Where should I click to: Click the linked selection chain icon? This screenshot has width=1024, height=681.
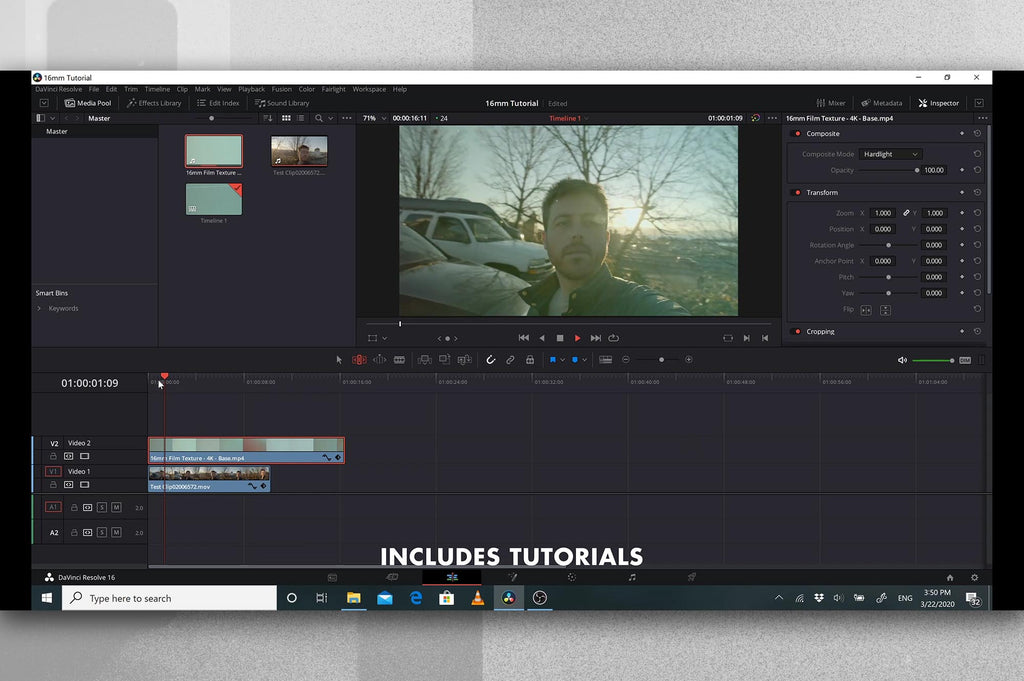click(x=510, y=360)
